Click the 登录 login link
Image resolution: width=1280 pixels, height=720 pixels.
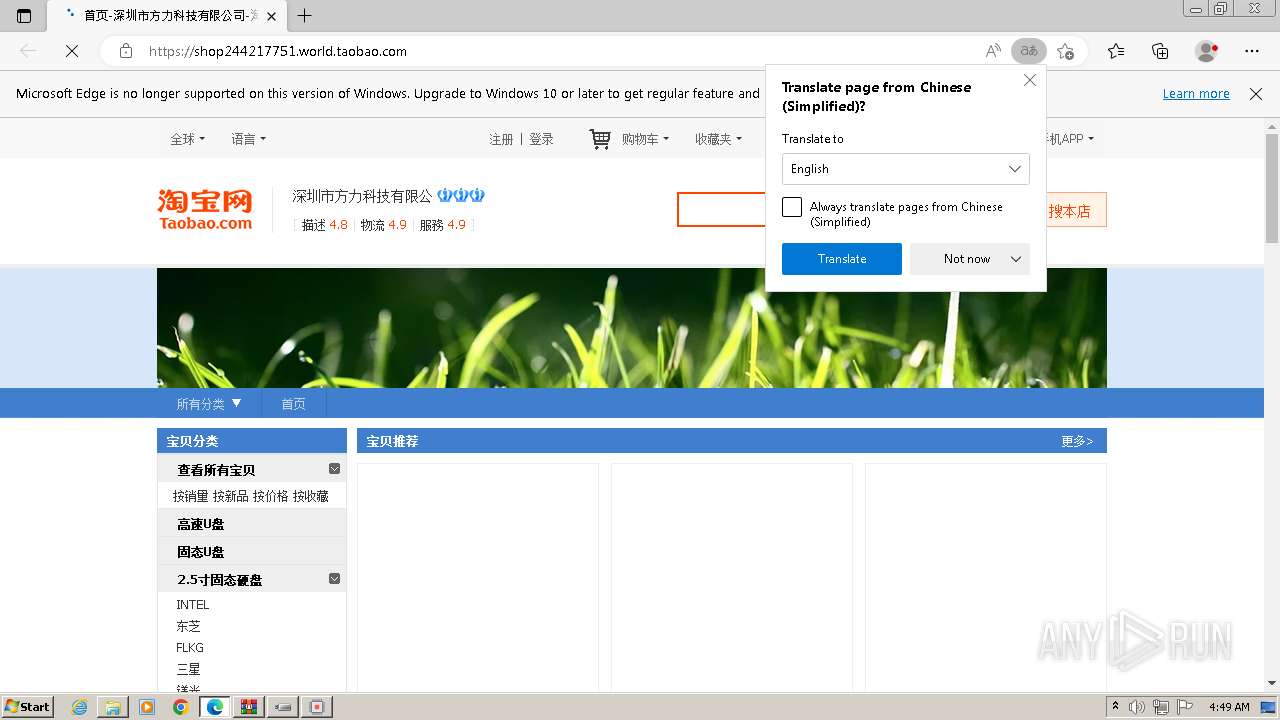click(x=541, y=139)
